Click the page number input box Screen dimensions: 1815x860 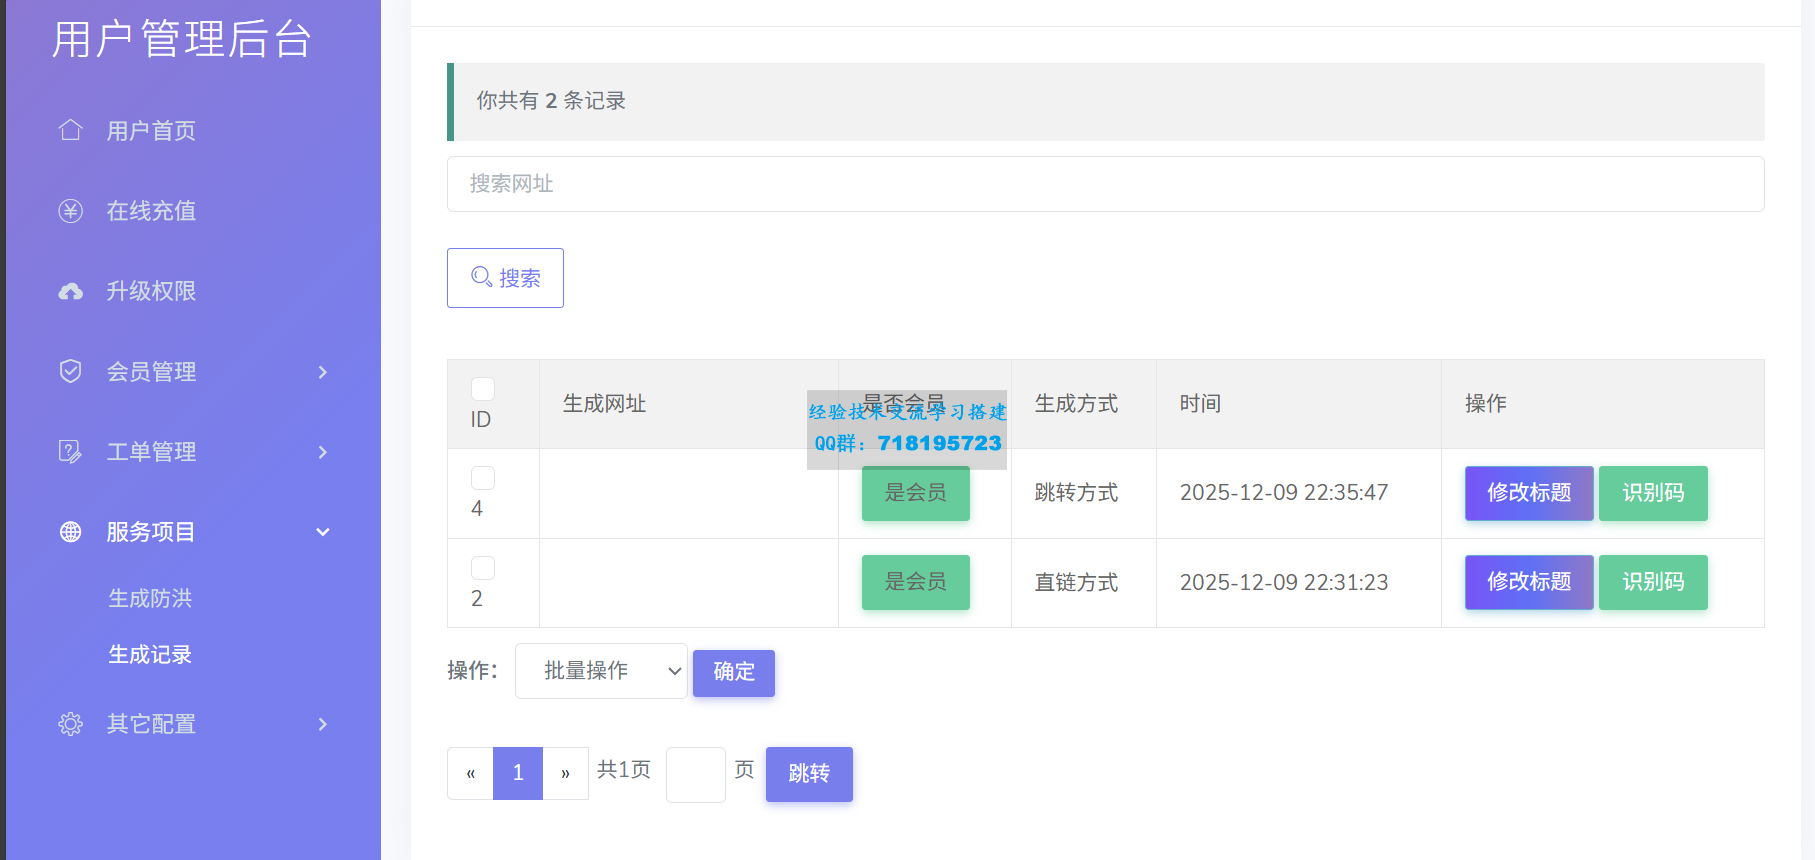coord(696,774)
